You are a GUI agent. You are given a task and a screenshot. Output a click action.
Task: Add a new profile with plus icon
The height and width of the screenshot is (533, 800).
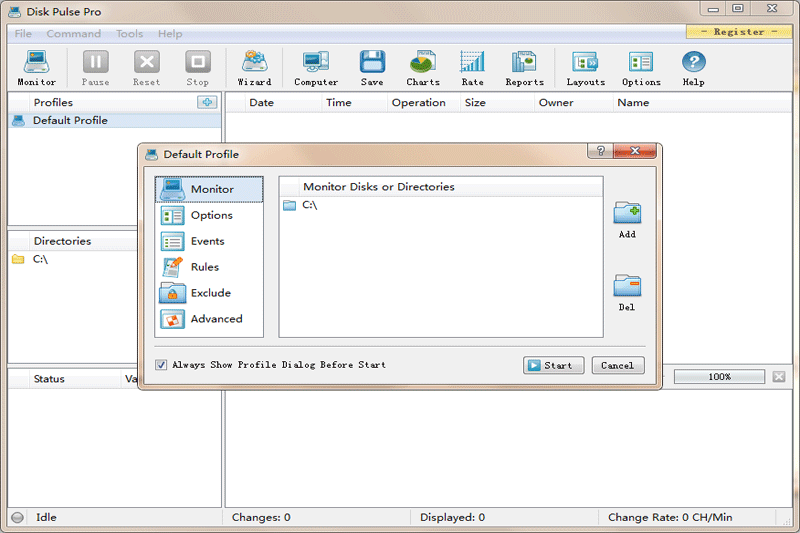[x=207, y=102]
